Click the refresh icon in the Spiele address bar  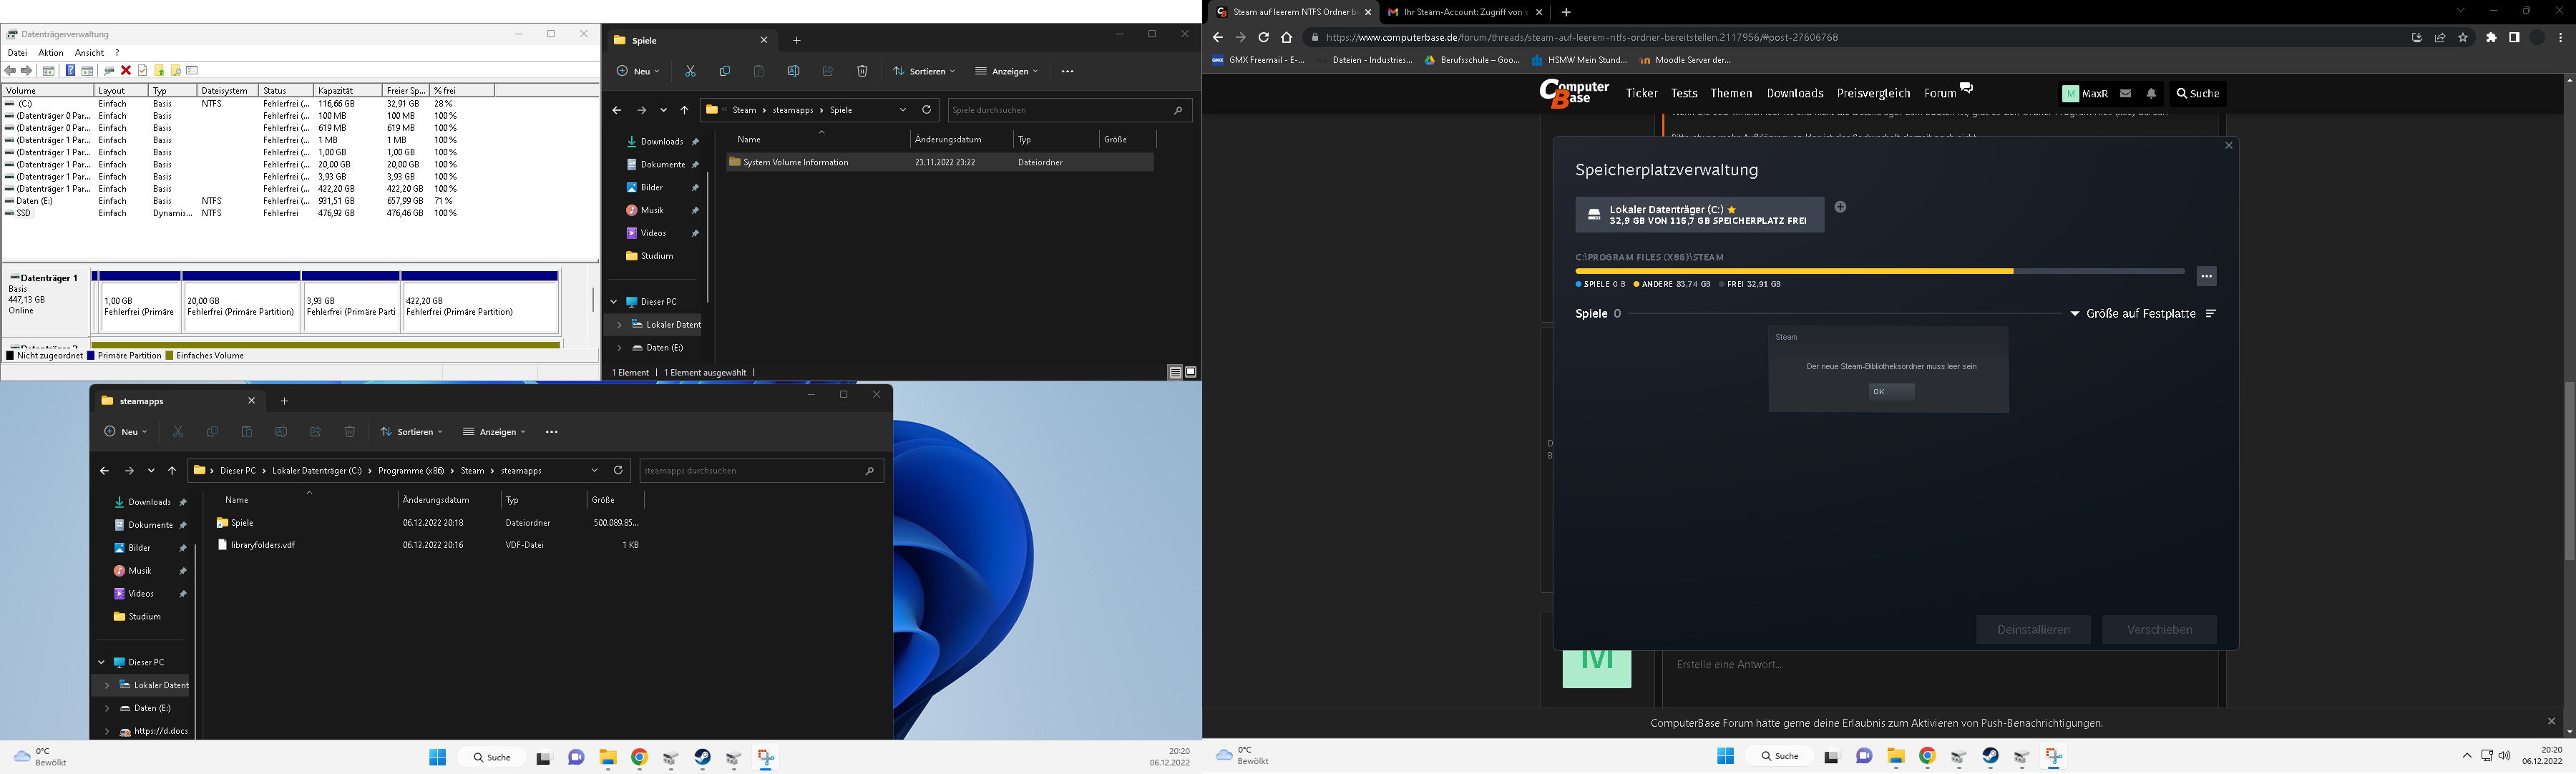[x=927, y=110]
